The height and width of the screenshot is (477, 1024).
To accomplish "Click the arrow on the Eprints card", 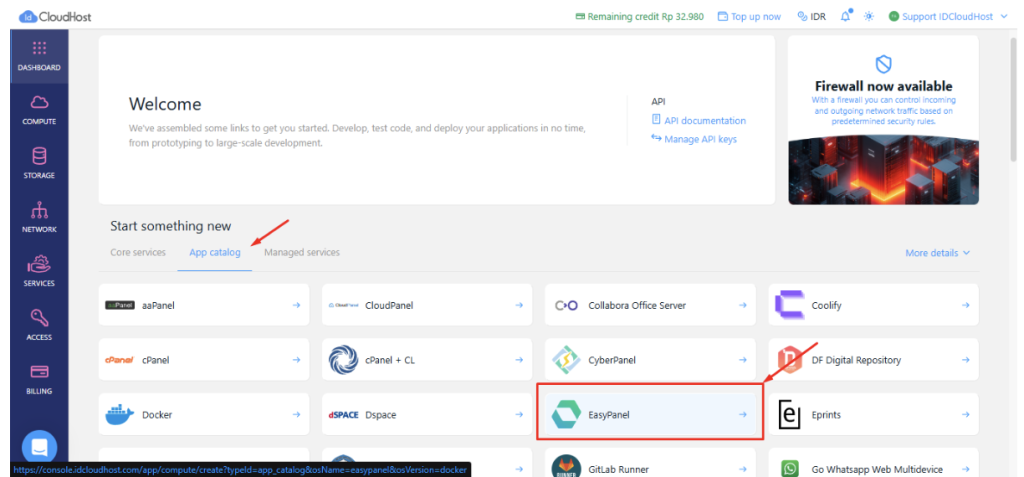I will pyautogui.click(x=966, y=414).
